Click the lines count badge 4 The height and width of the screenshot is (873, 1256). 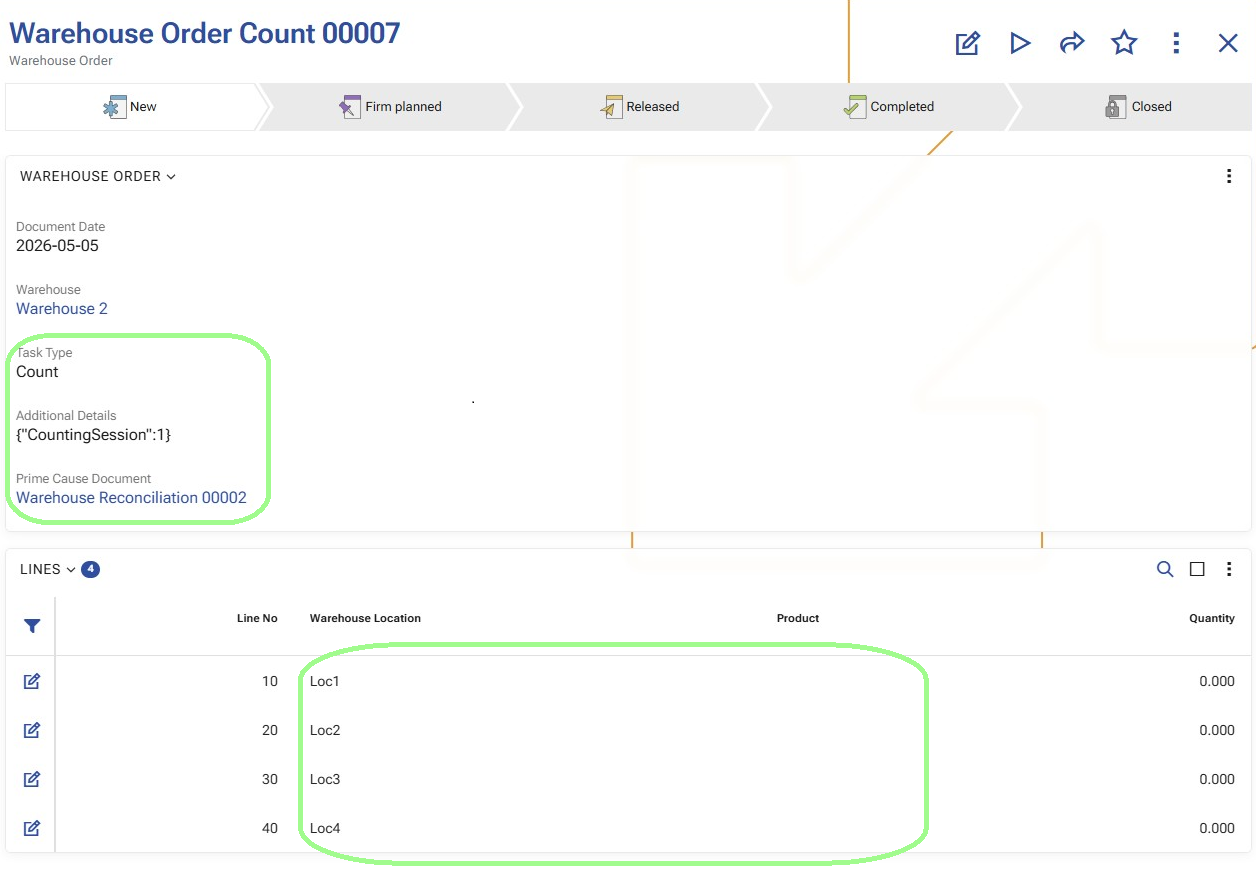[90, 570]
